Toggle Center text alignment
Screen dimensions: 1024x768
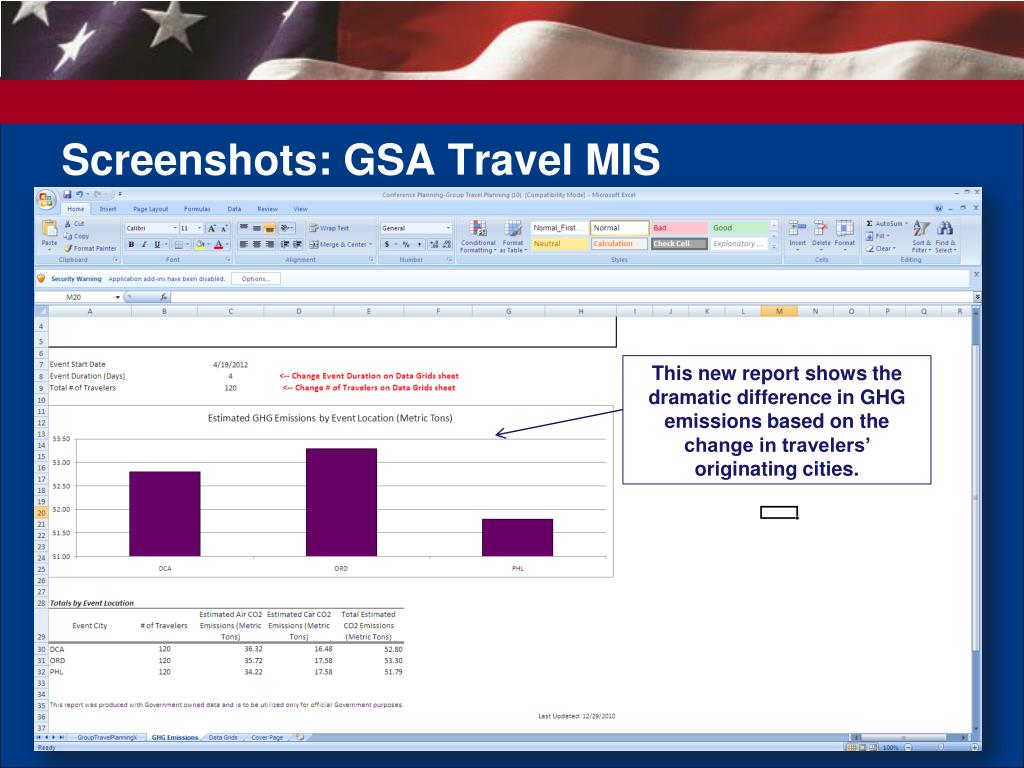[257, 244]
